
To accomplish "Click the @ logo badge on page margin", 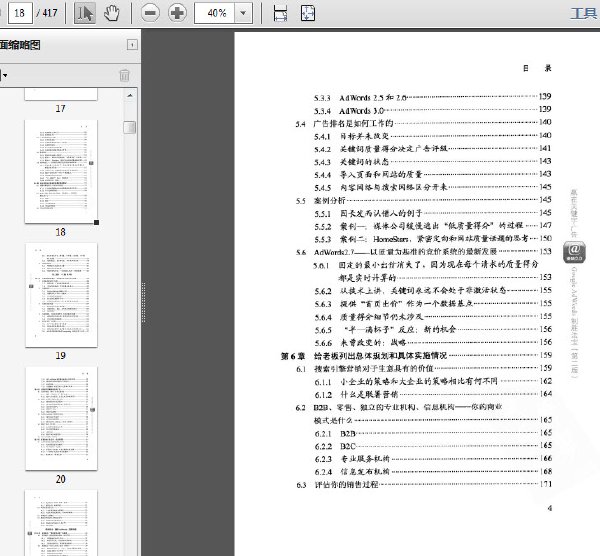I will point(574,252).
